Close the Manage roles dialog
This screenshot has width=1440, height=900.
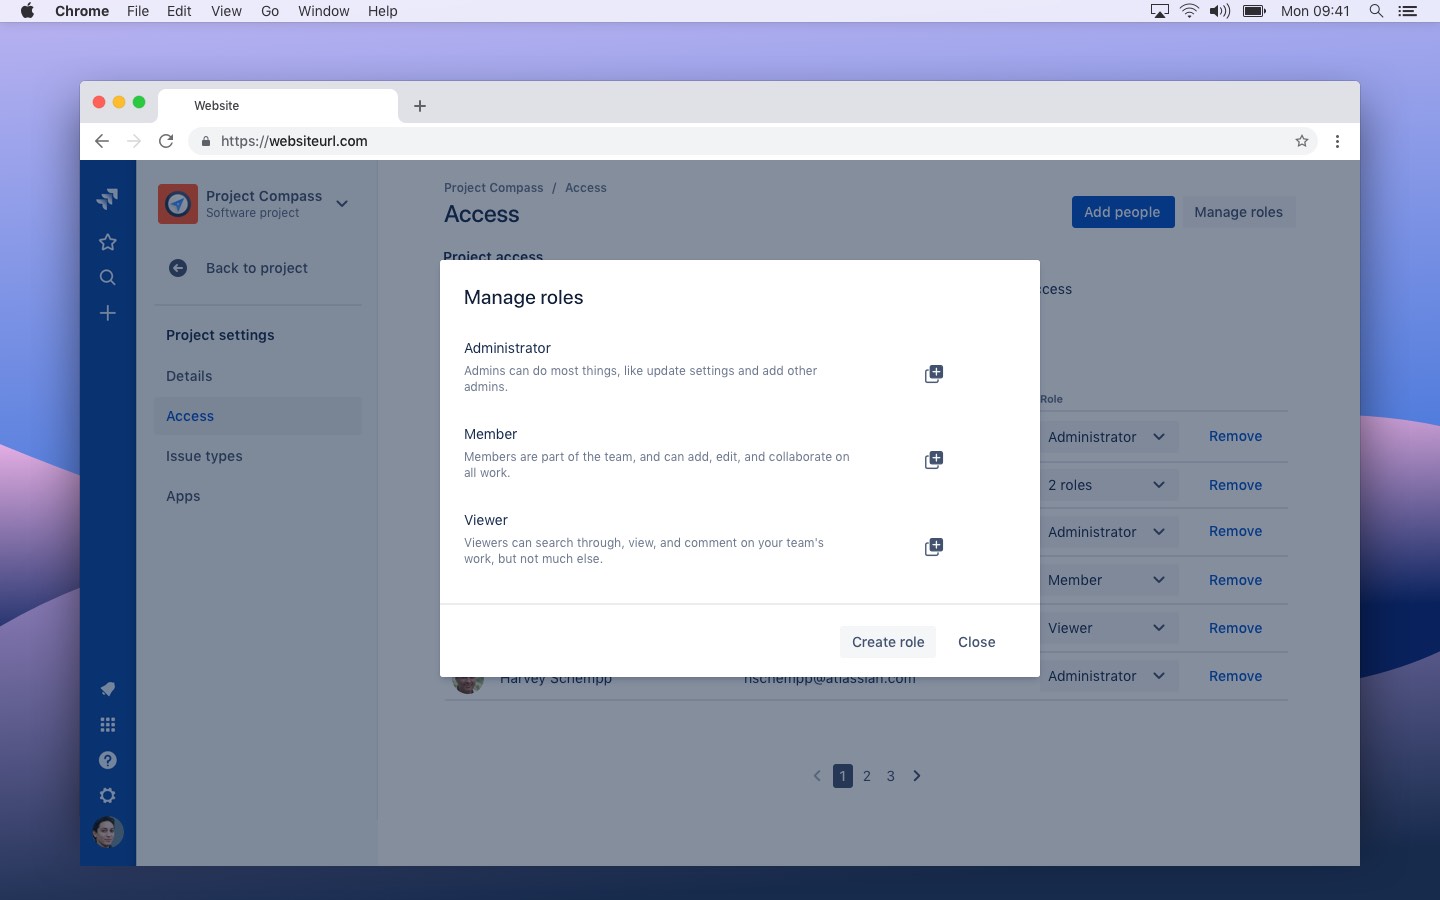coord(976,642)
